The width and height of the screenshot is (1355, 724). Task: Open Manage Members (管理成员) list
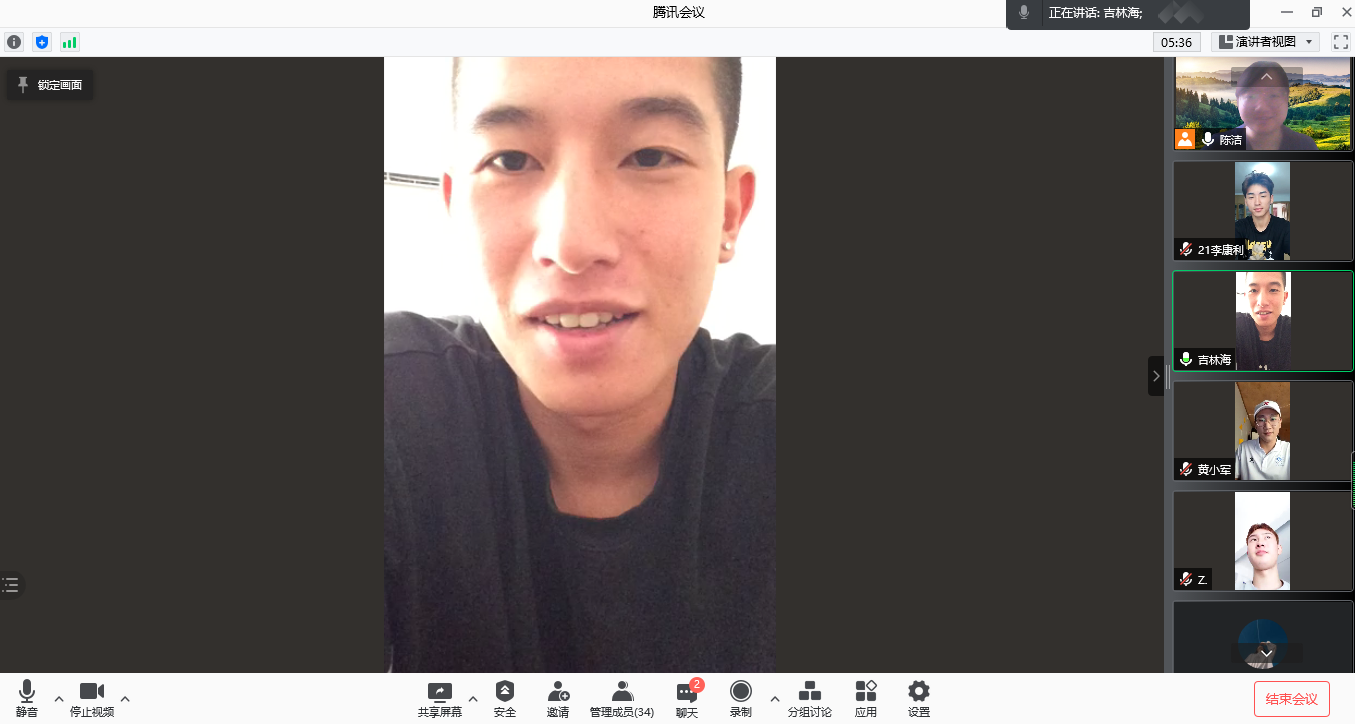(622, 699)
